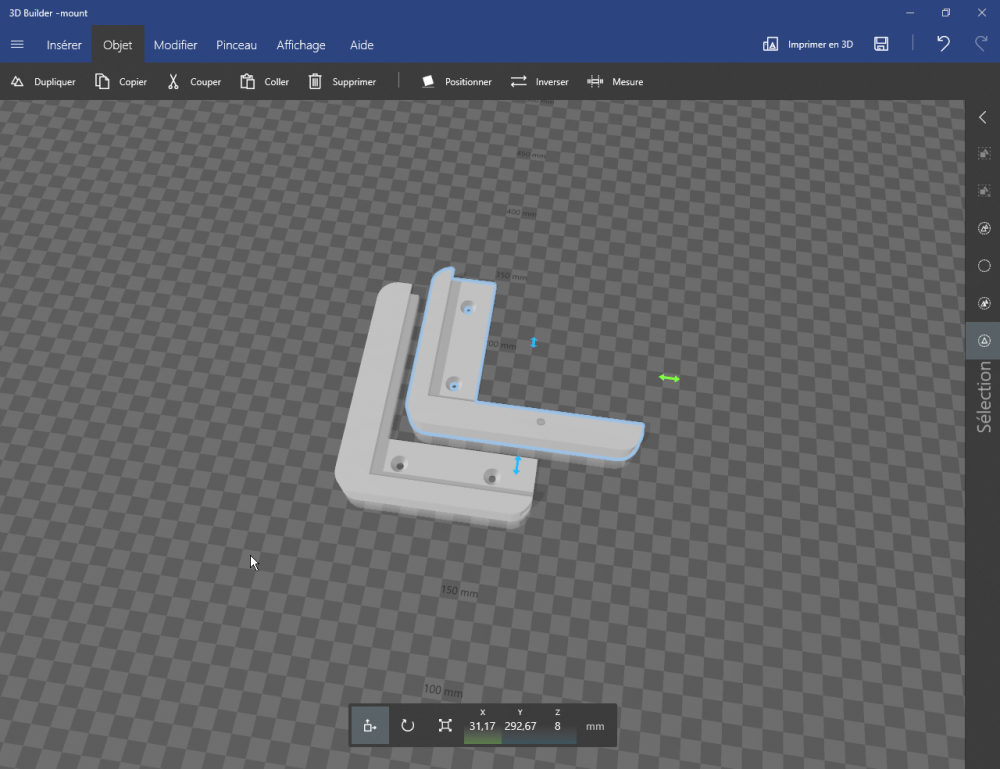
Task: Click the Dupliquer icon in toolbar
Action: point(17,82)
